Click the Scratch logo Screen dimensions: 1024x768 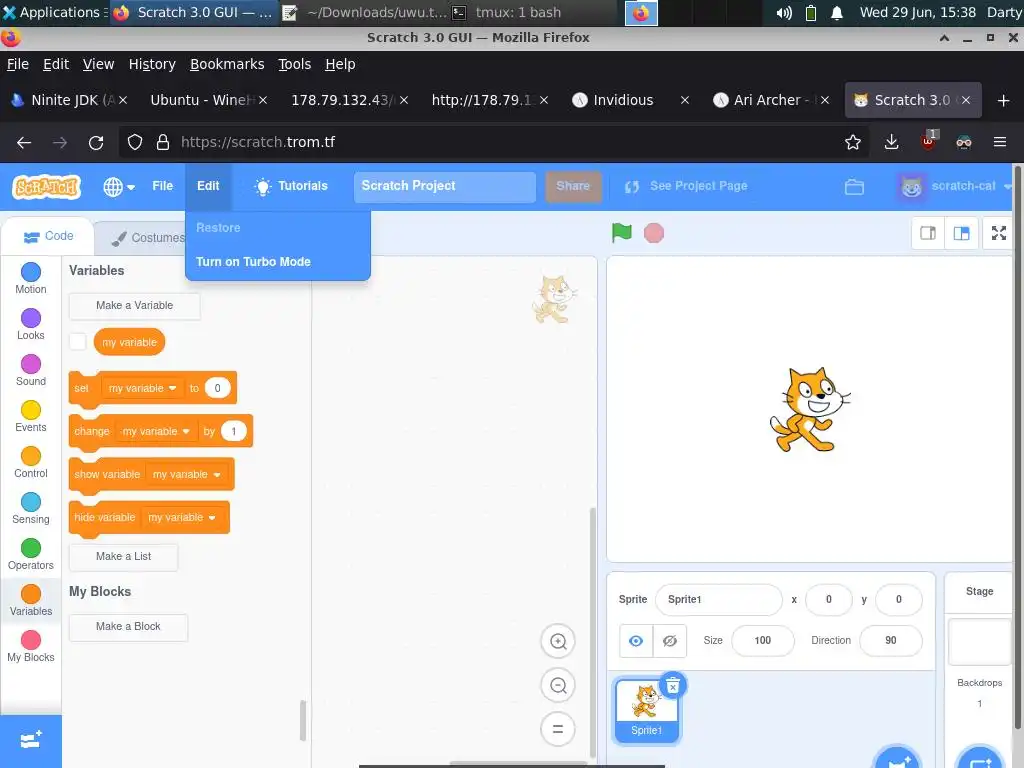(46, 187)
